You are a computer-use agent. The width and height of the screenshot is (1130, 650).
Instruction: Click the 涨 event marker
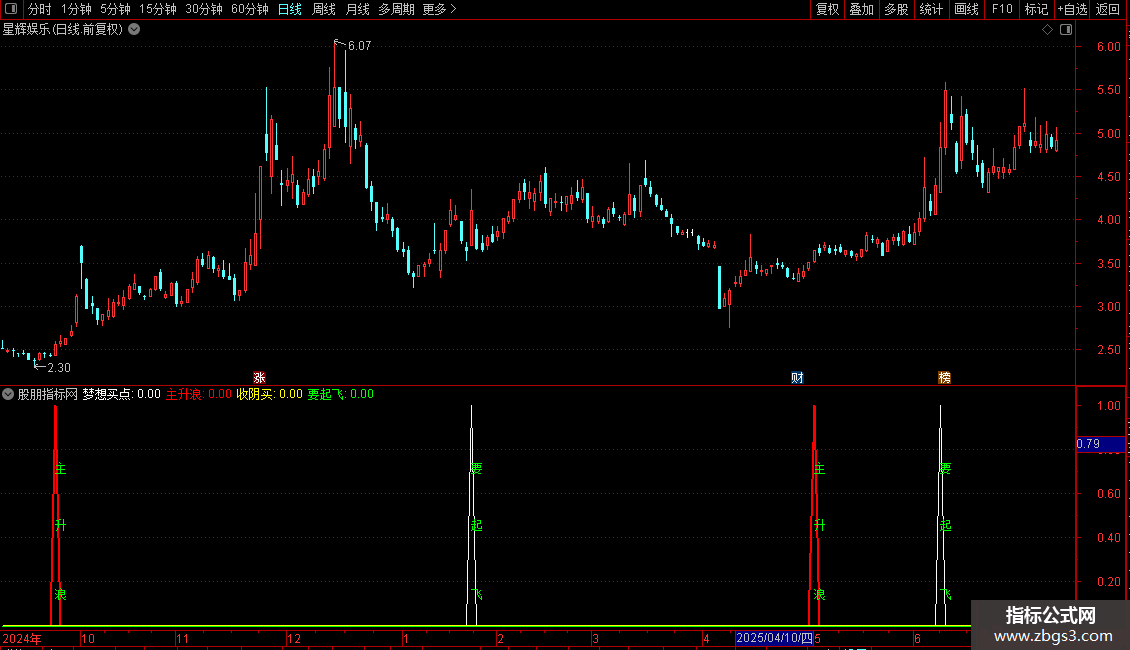[259, 378]
